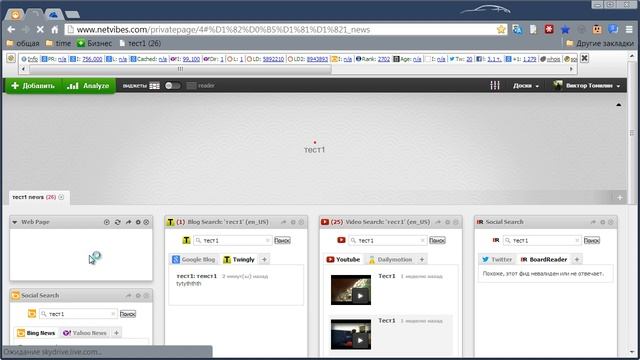640x360 pixels.
Task: Collapse the header area with the up arrow
Action: click(x=619, y=105)
